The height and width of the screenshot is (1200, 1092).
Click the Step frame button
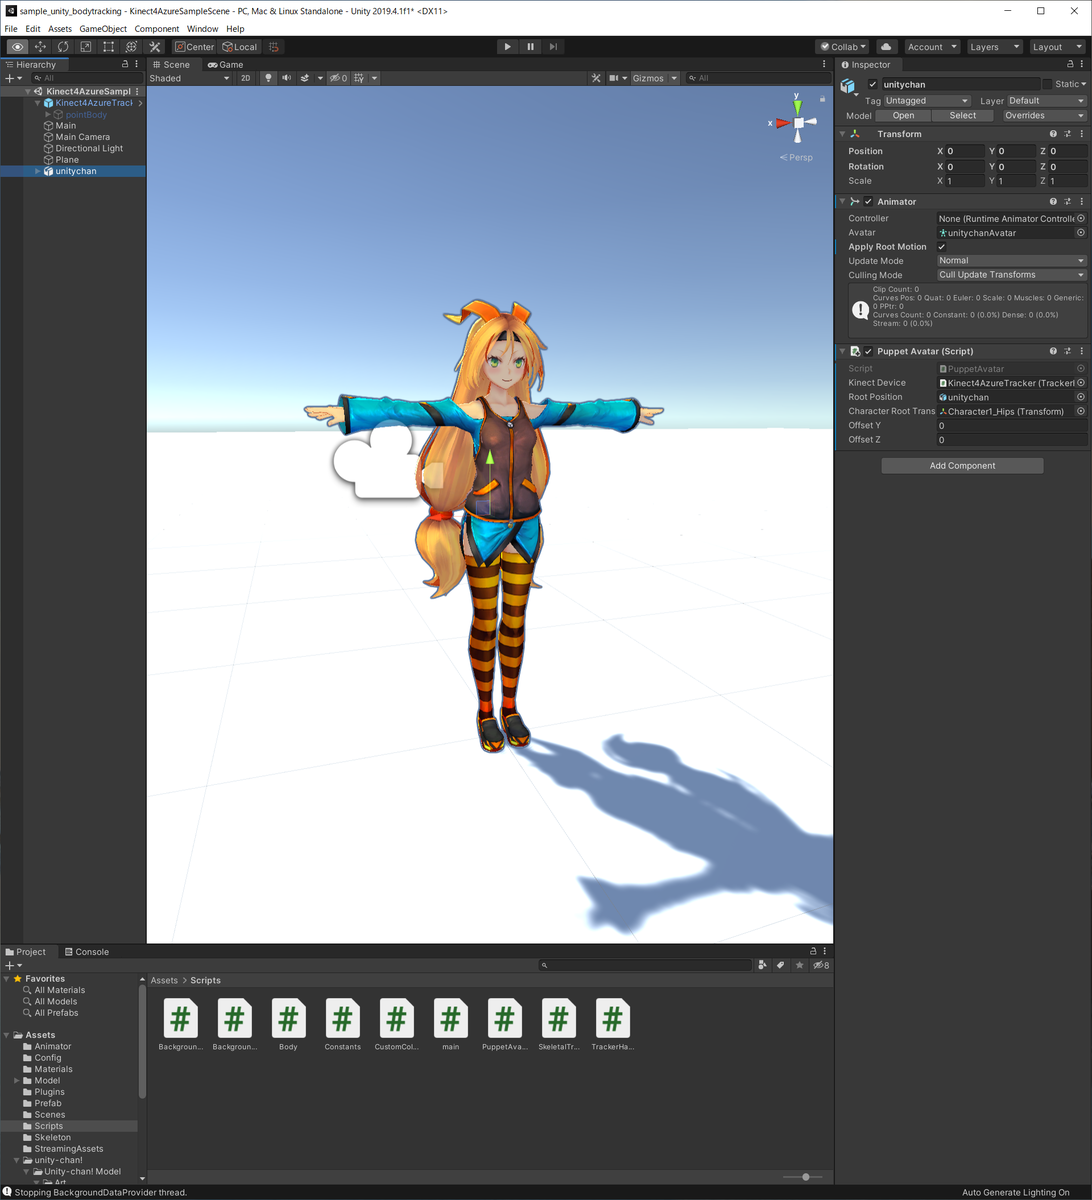(x=554, y=47)
